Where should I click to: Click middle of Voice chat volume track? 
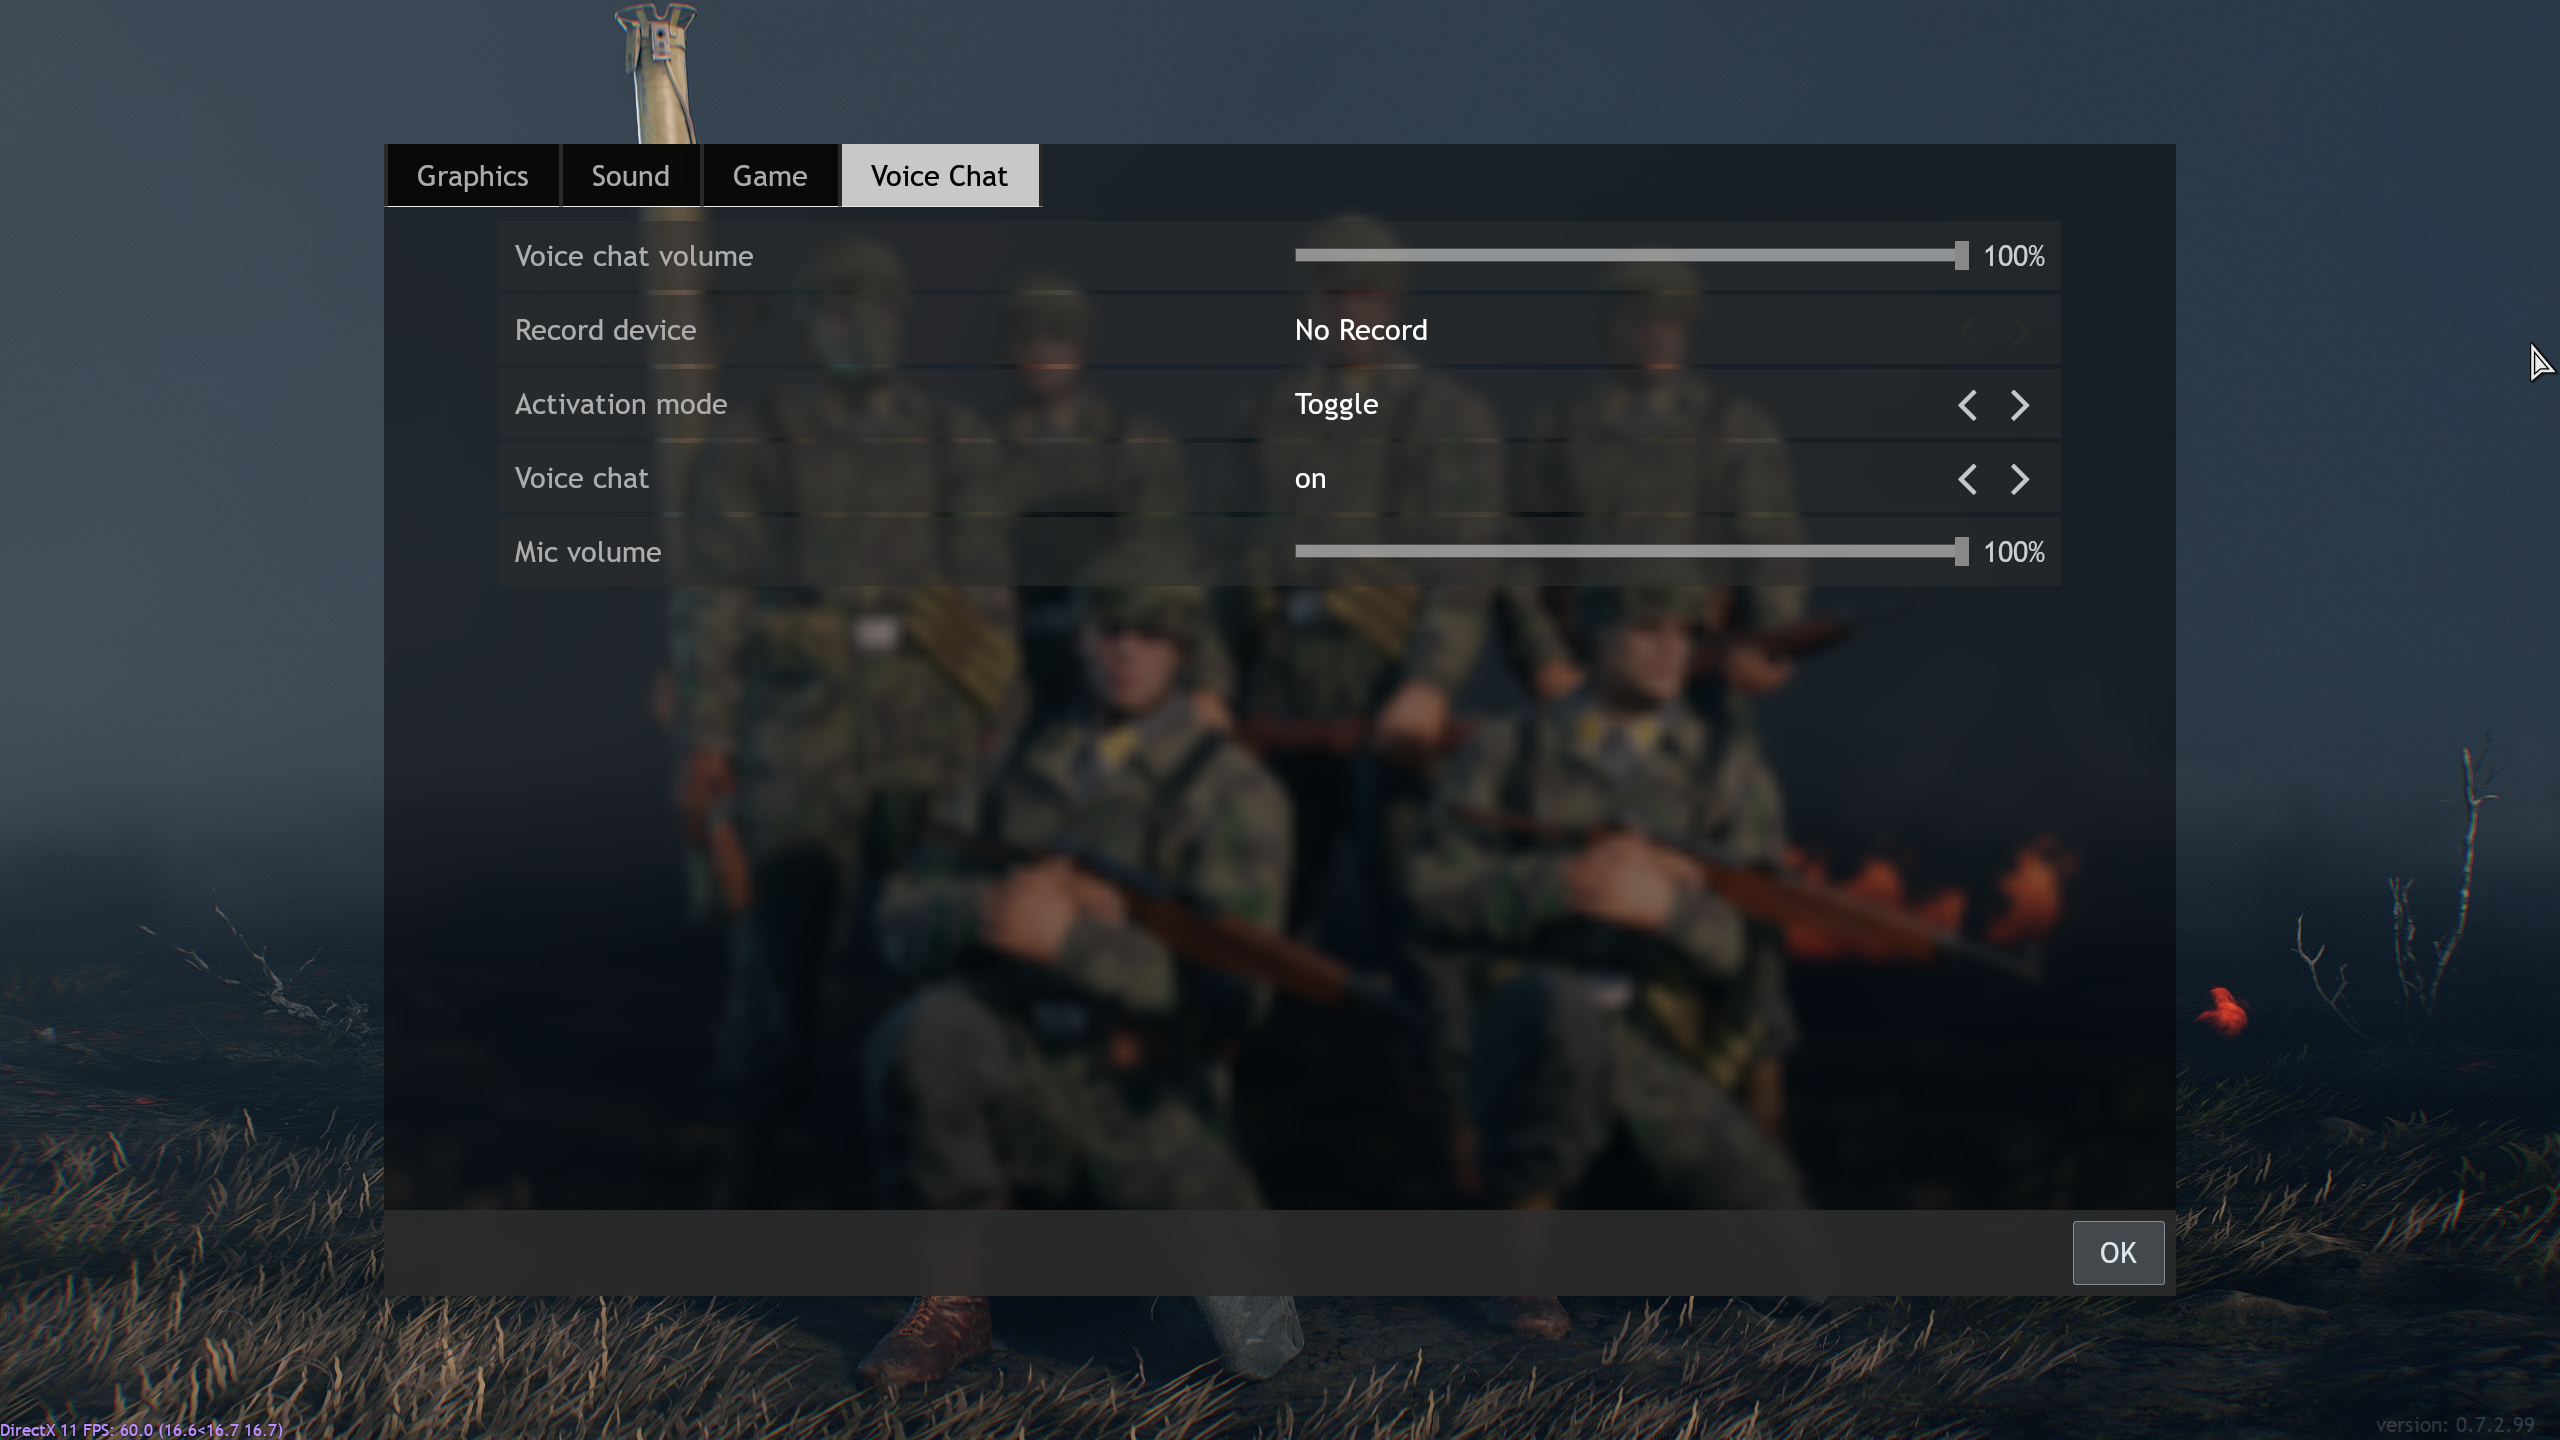point(1628,256)
